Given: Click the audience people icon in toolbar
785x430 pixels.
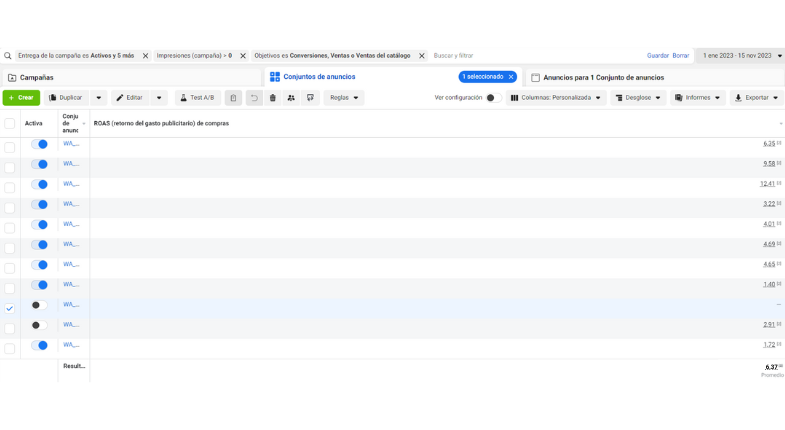Looking at the screenshot, I should (x=291, y=98).
